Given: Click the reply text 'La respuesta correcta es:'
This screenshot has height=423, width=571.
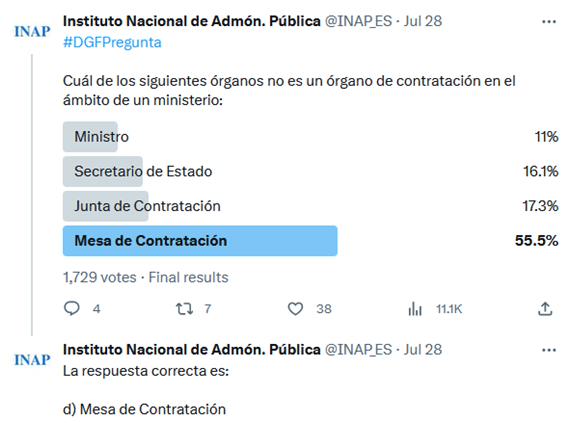Looking at the screenshot, I should click(146, 371).
